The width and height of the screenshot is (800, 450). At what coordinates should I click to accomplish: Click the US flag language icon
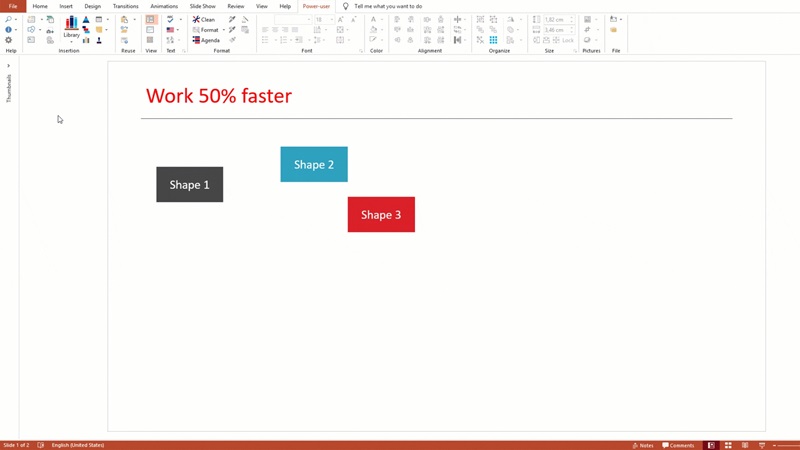tap(170, 30)
